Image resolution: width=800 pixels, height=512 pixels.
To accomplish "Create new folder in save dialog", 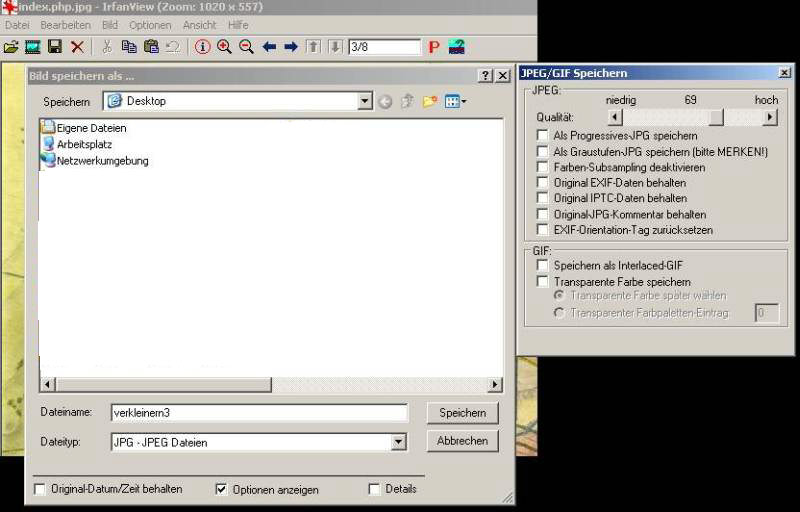I will pos(430,101).
